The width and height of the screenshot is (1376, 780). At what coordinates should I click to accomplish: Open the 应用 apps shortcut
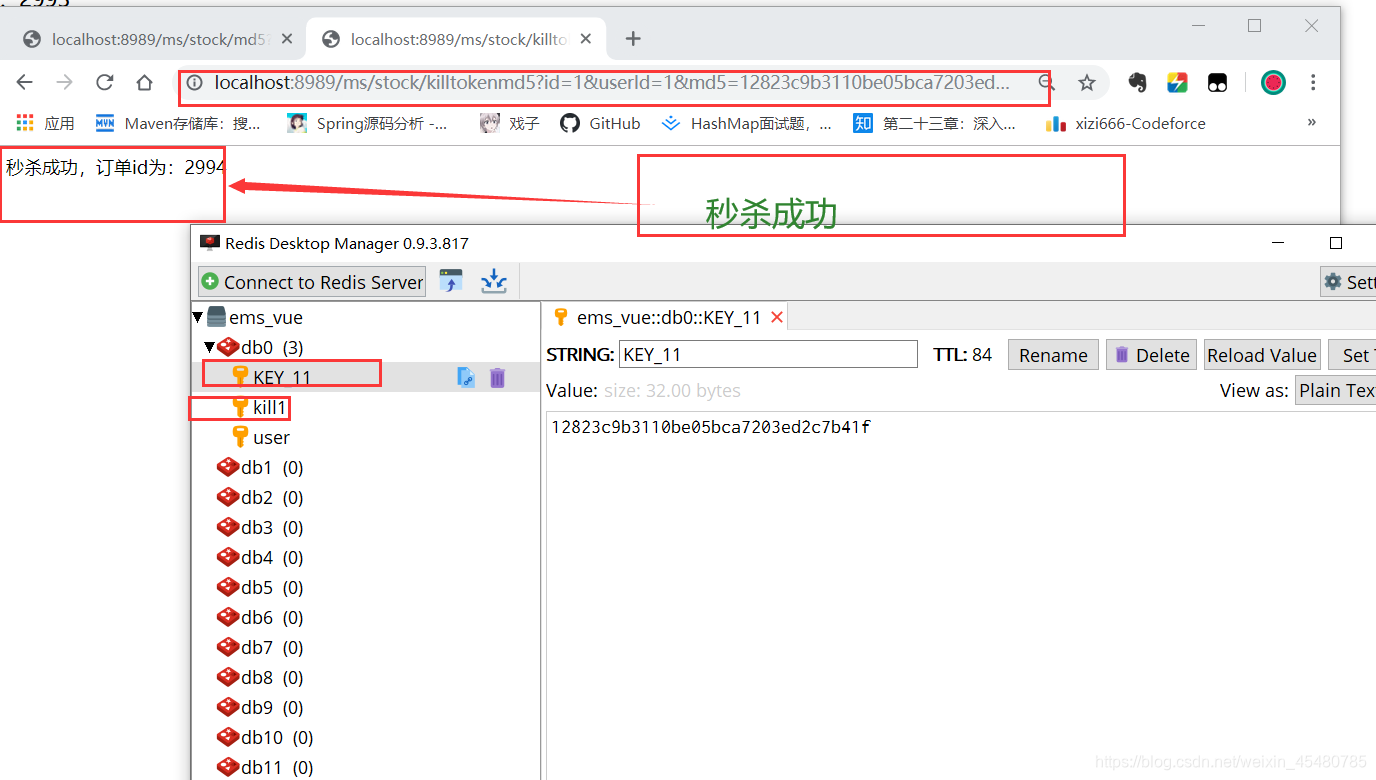46,123
